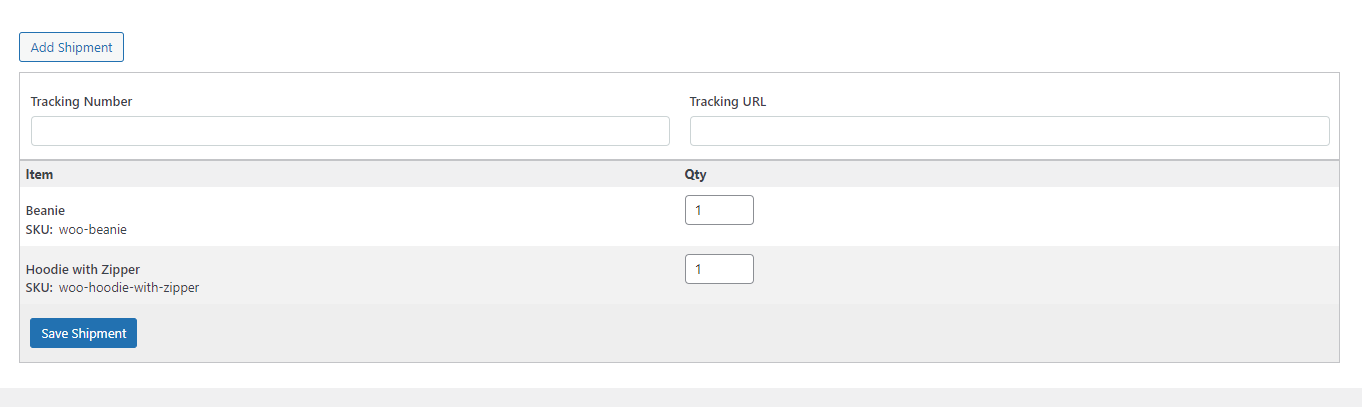Click the Beanie product name
The height and width of the screenshot is (407, 1362).
click(x=46, y=211)
